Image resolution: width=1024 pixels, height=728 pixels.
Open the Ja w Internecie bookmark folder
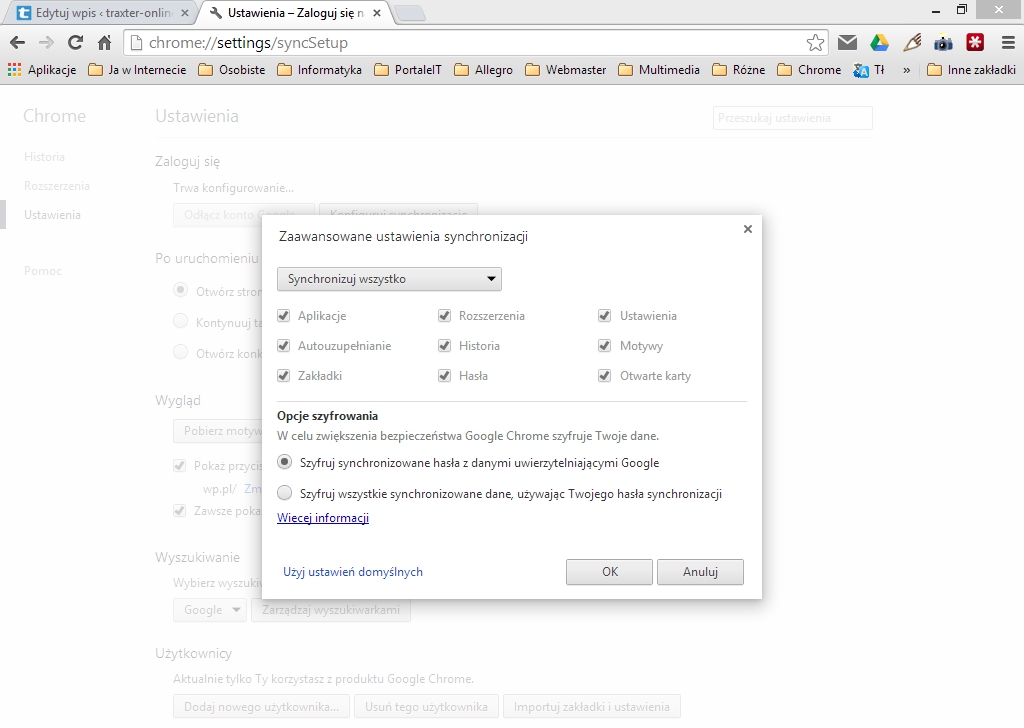tap(137, 70)
